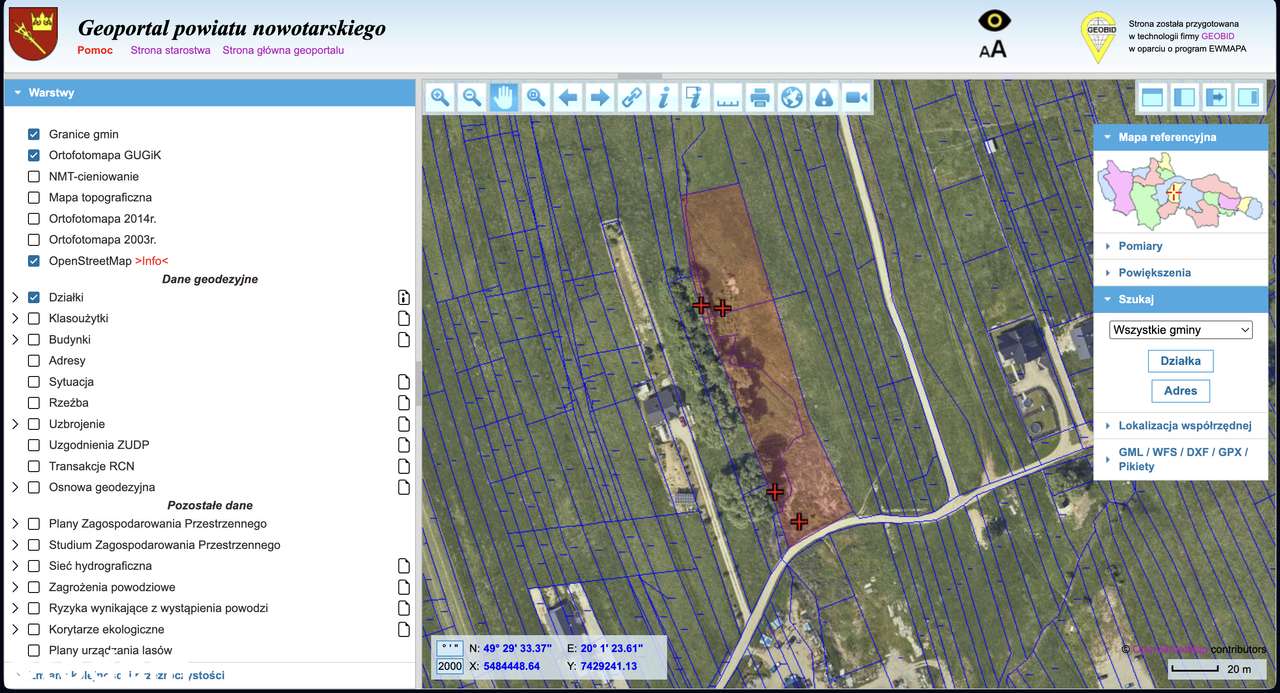
Task: Click the document icon beside Sieć hydrograficzna
Action: pos(404,566)
